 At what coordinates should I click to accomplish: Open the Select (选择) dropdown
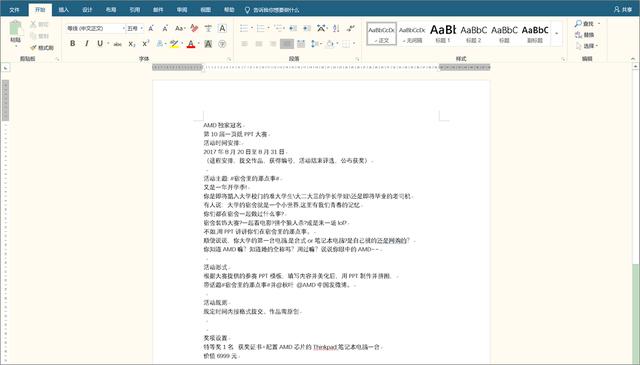click(587, 46)
